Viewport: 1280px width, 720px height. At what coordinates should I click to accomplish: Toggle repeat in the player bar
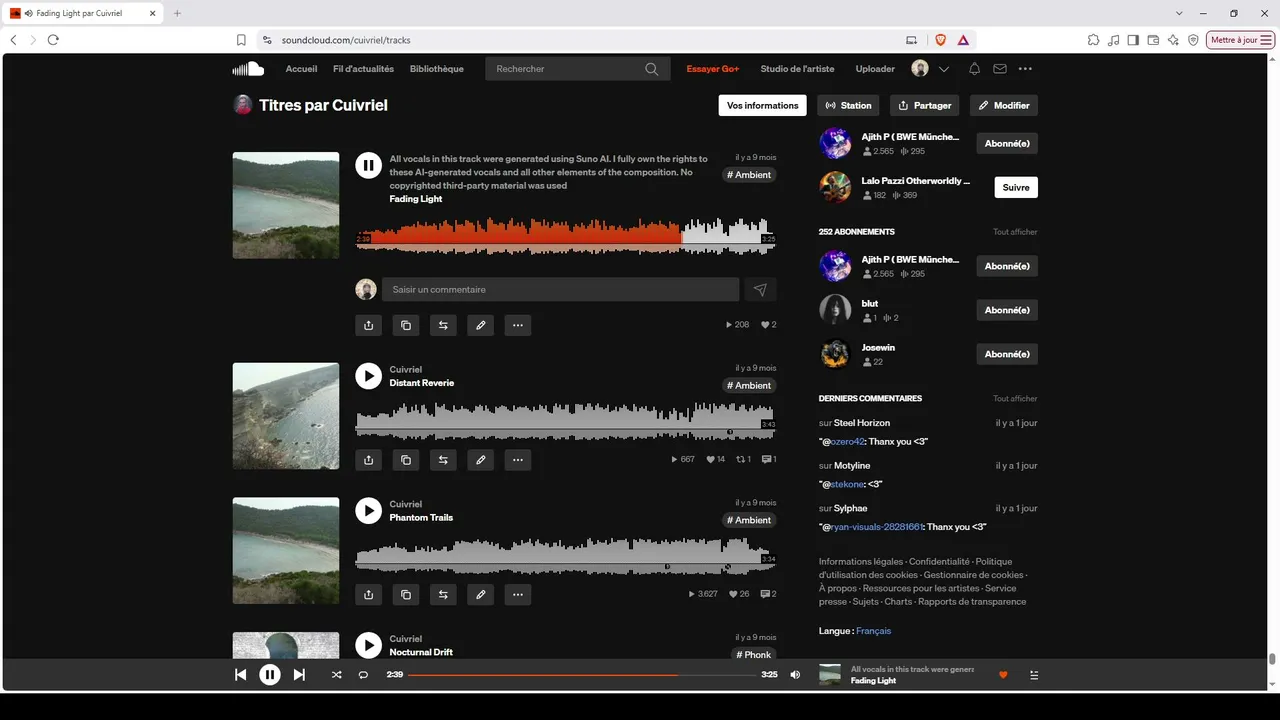(363, 675)
